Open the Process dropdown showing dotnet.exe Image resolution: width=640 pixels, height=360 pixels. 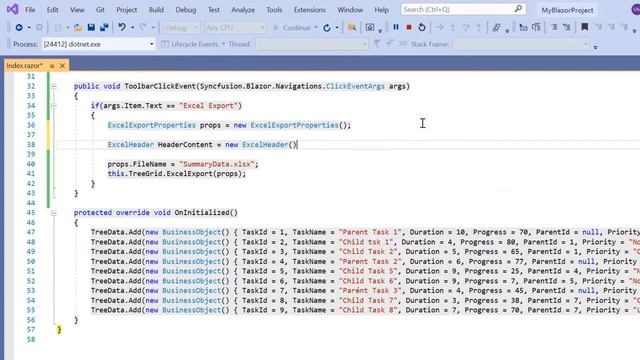point(98,44)
